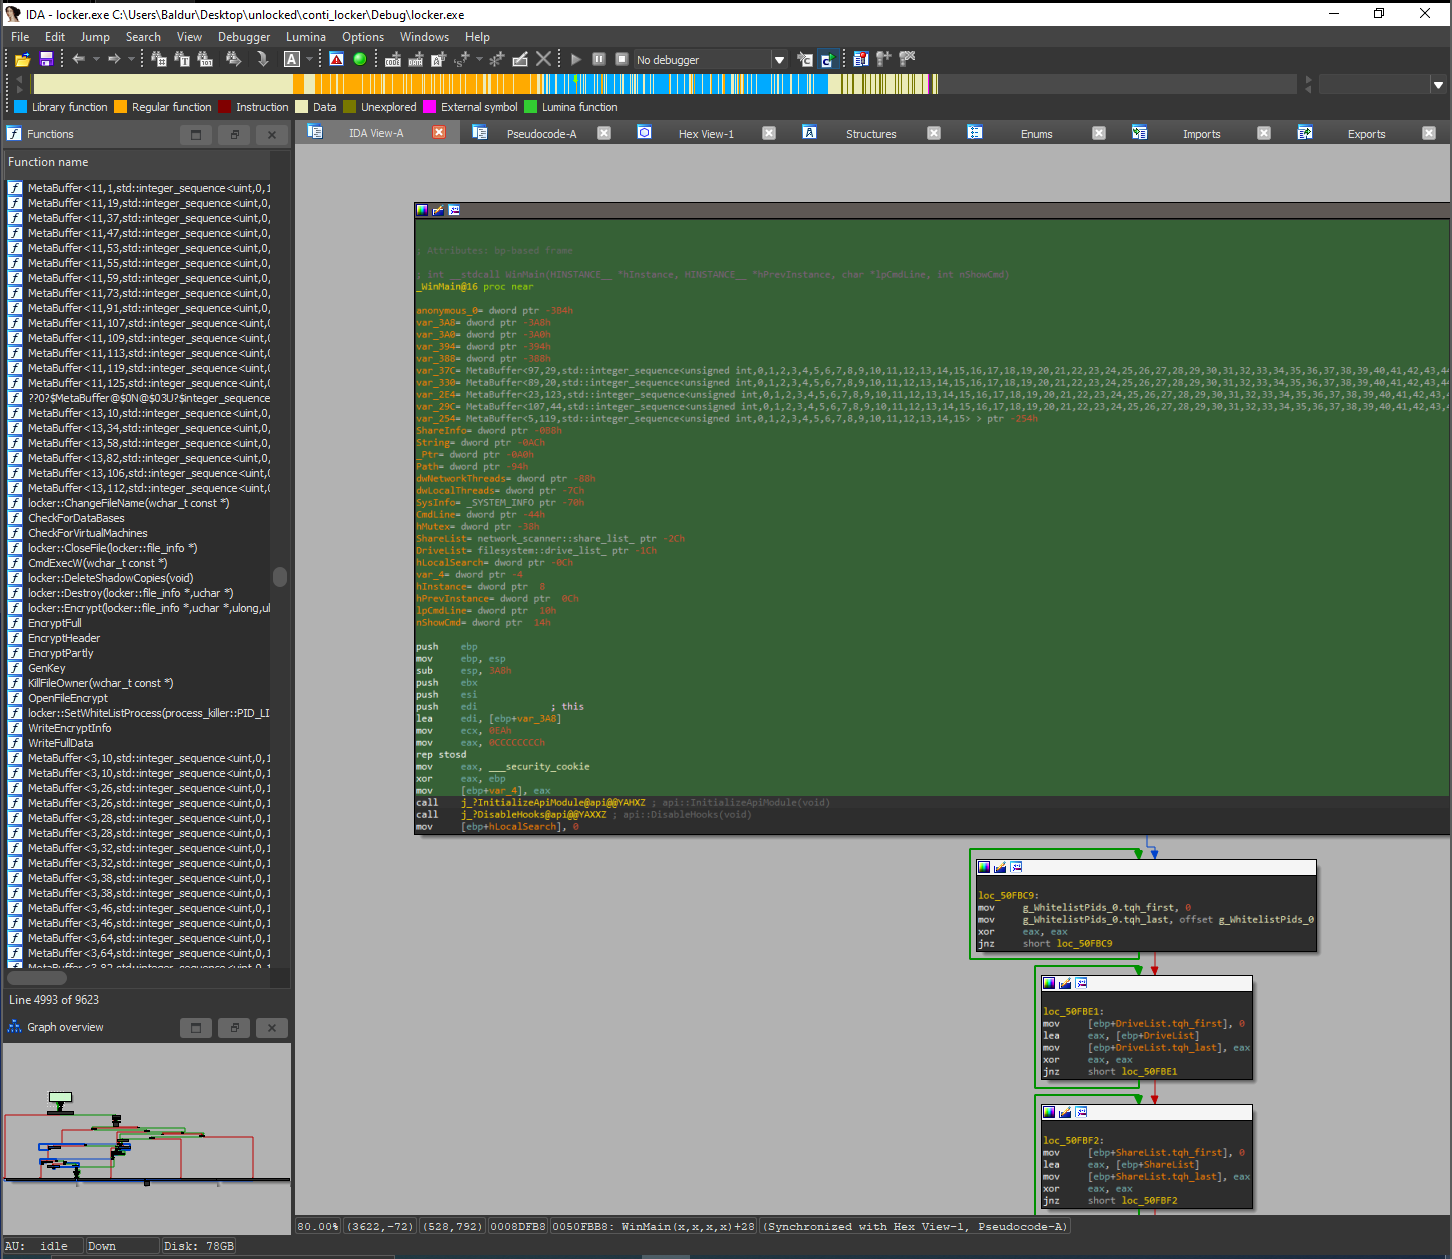
Task: Click the Save database floppy icon
Action: point(46,60)
